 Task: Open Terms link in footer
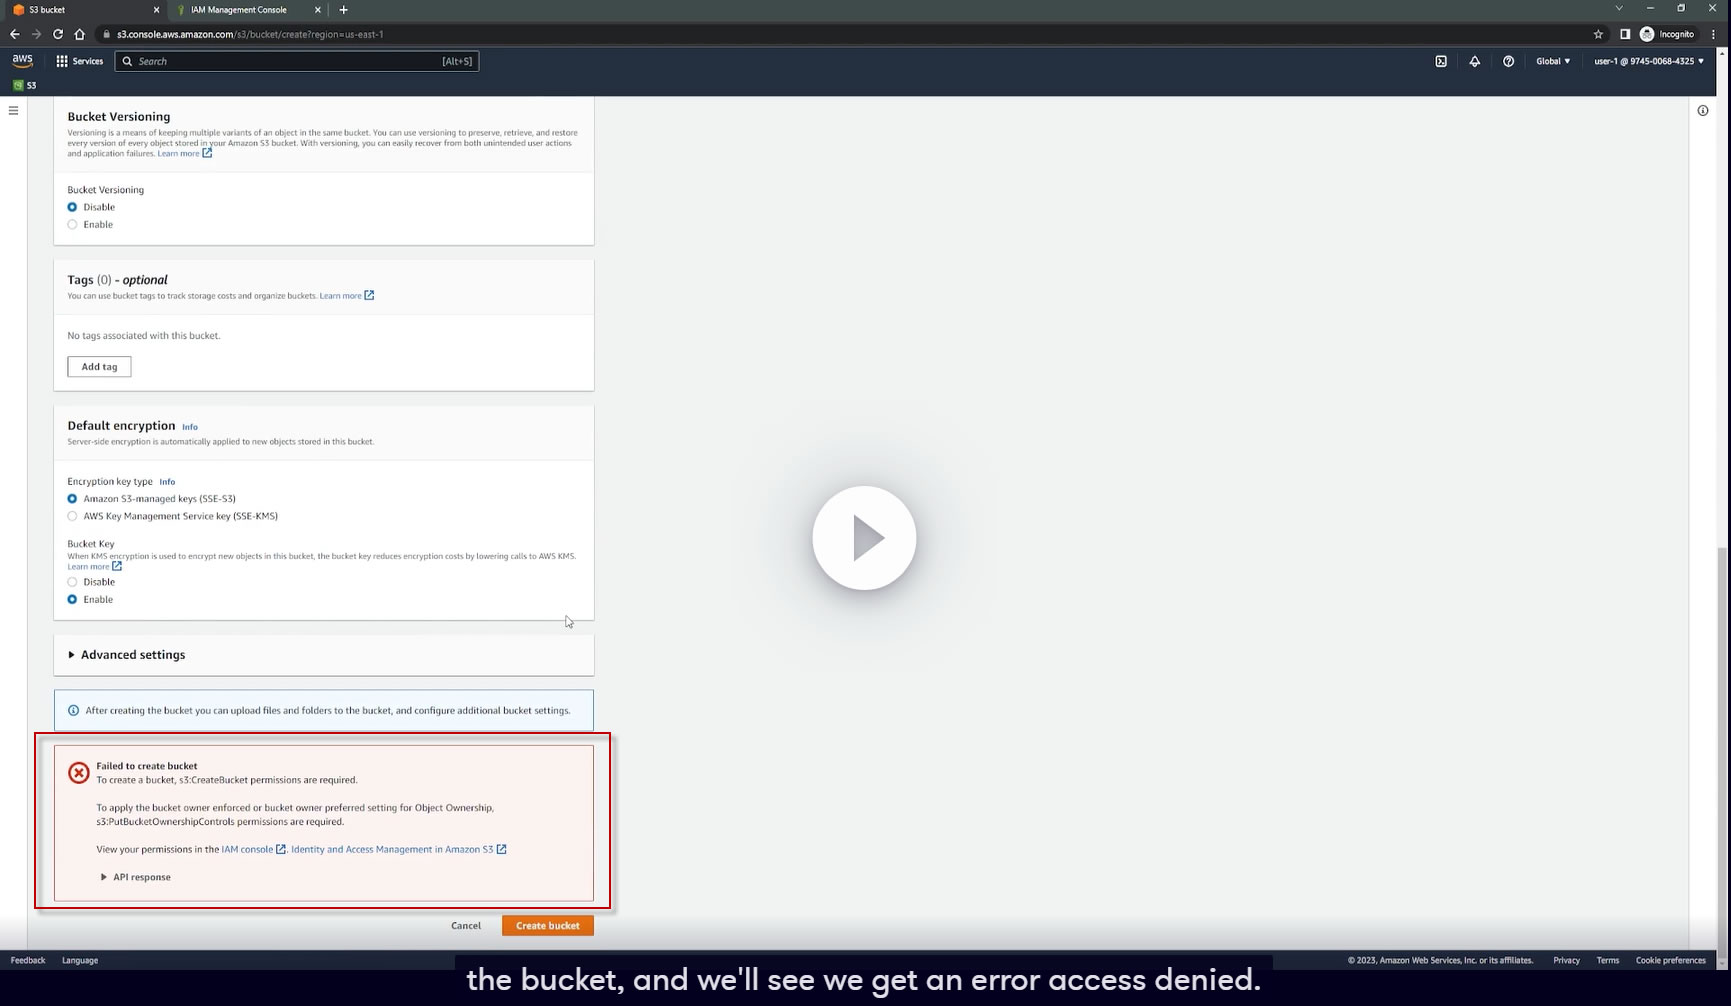point(1608,961)
